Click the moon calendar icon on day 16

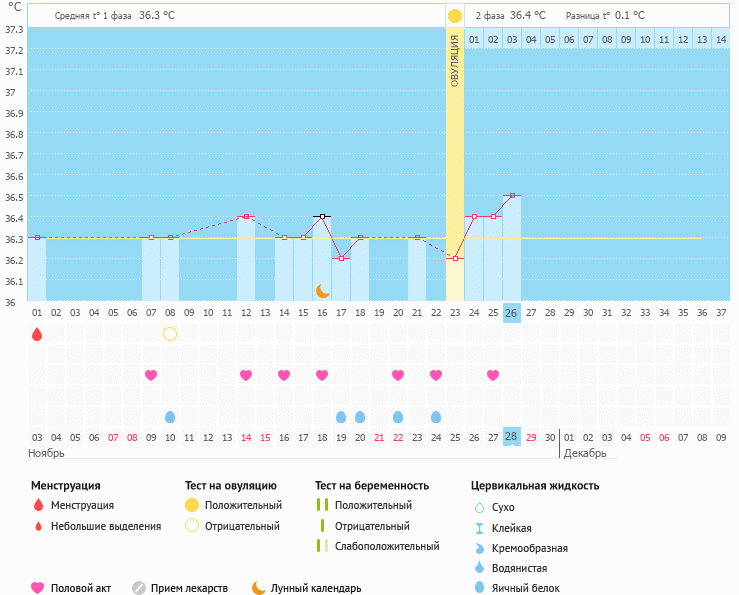click(x=322, y=291)
